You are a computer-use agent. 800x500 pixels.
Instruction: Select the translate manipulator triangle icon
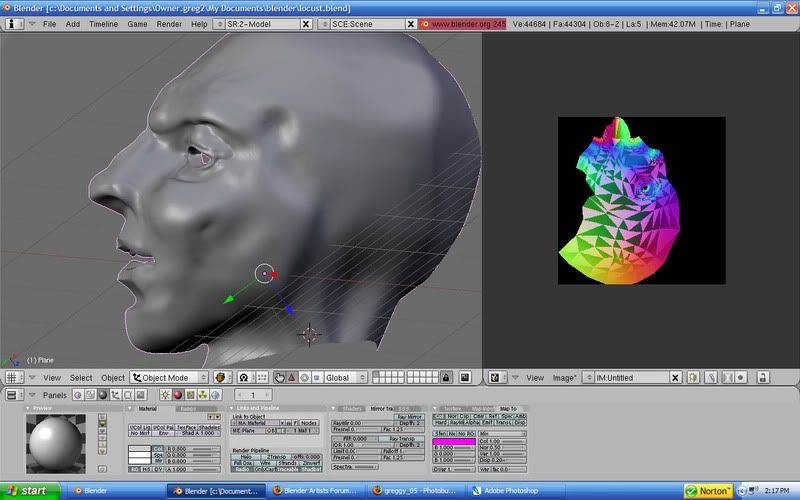point(294,378)
